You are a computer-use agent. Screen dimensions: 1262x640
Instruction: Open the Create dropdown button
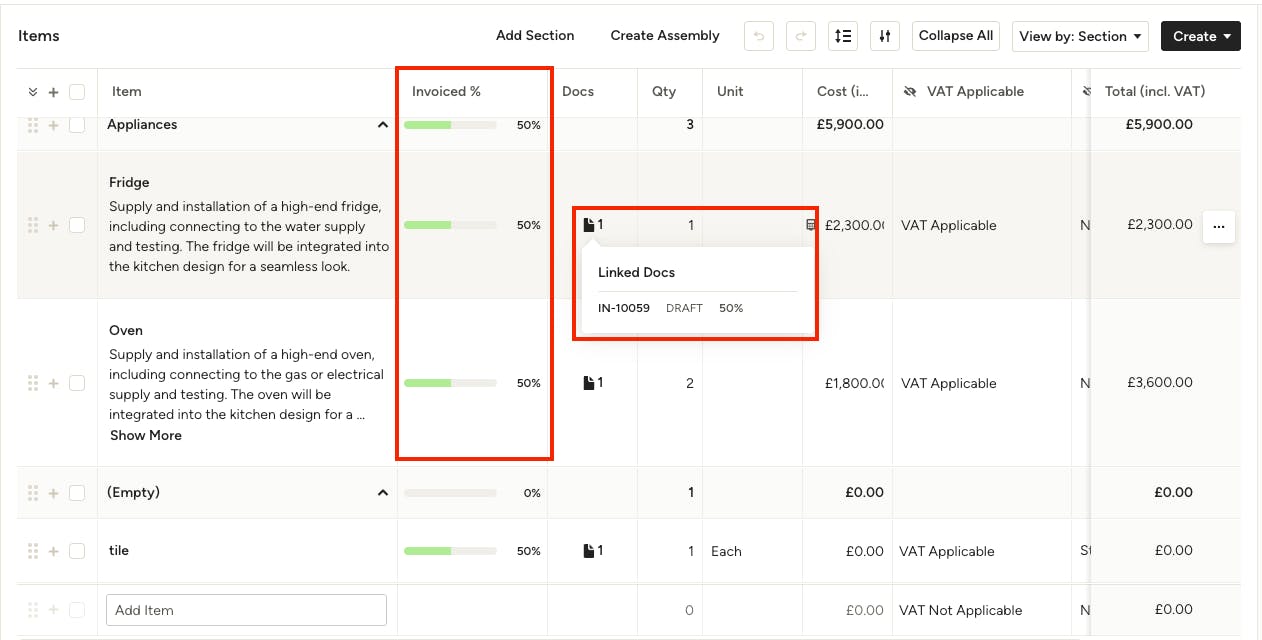point(1201,36)
